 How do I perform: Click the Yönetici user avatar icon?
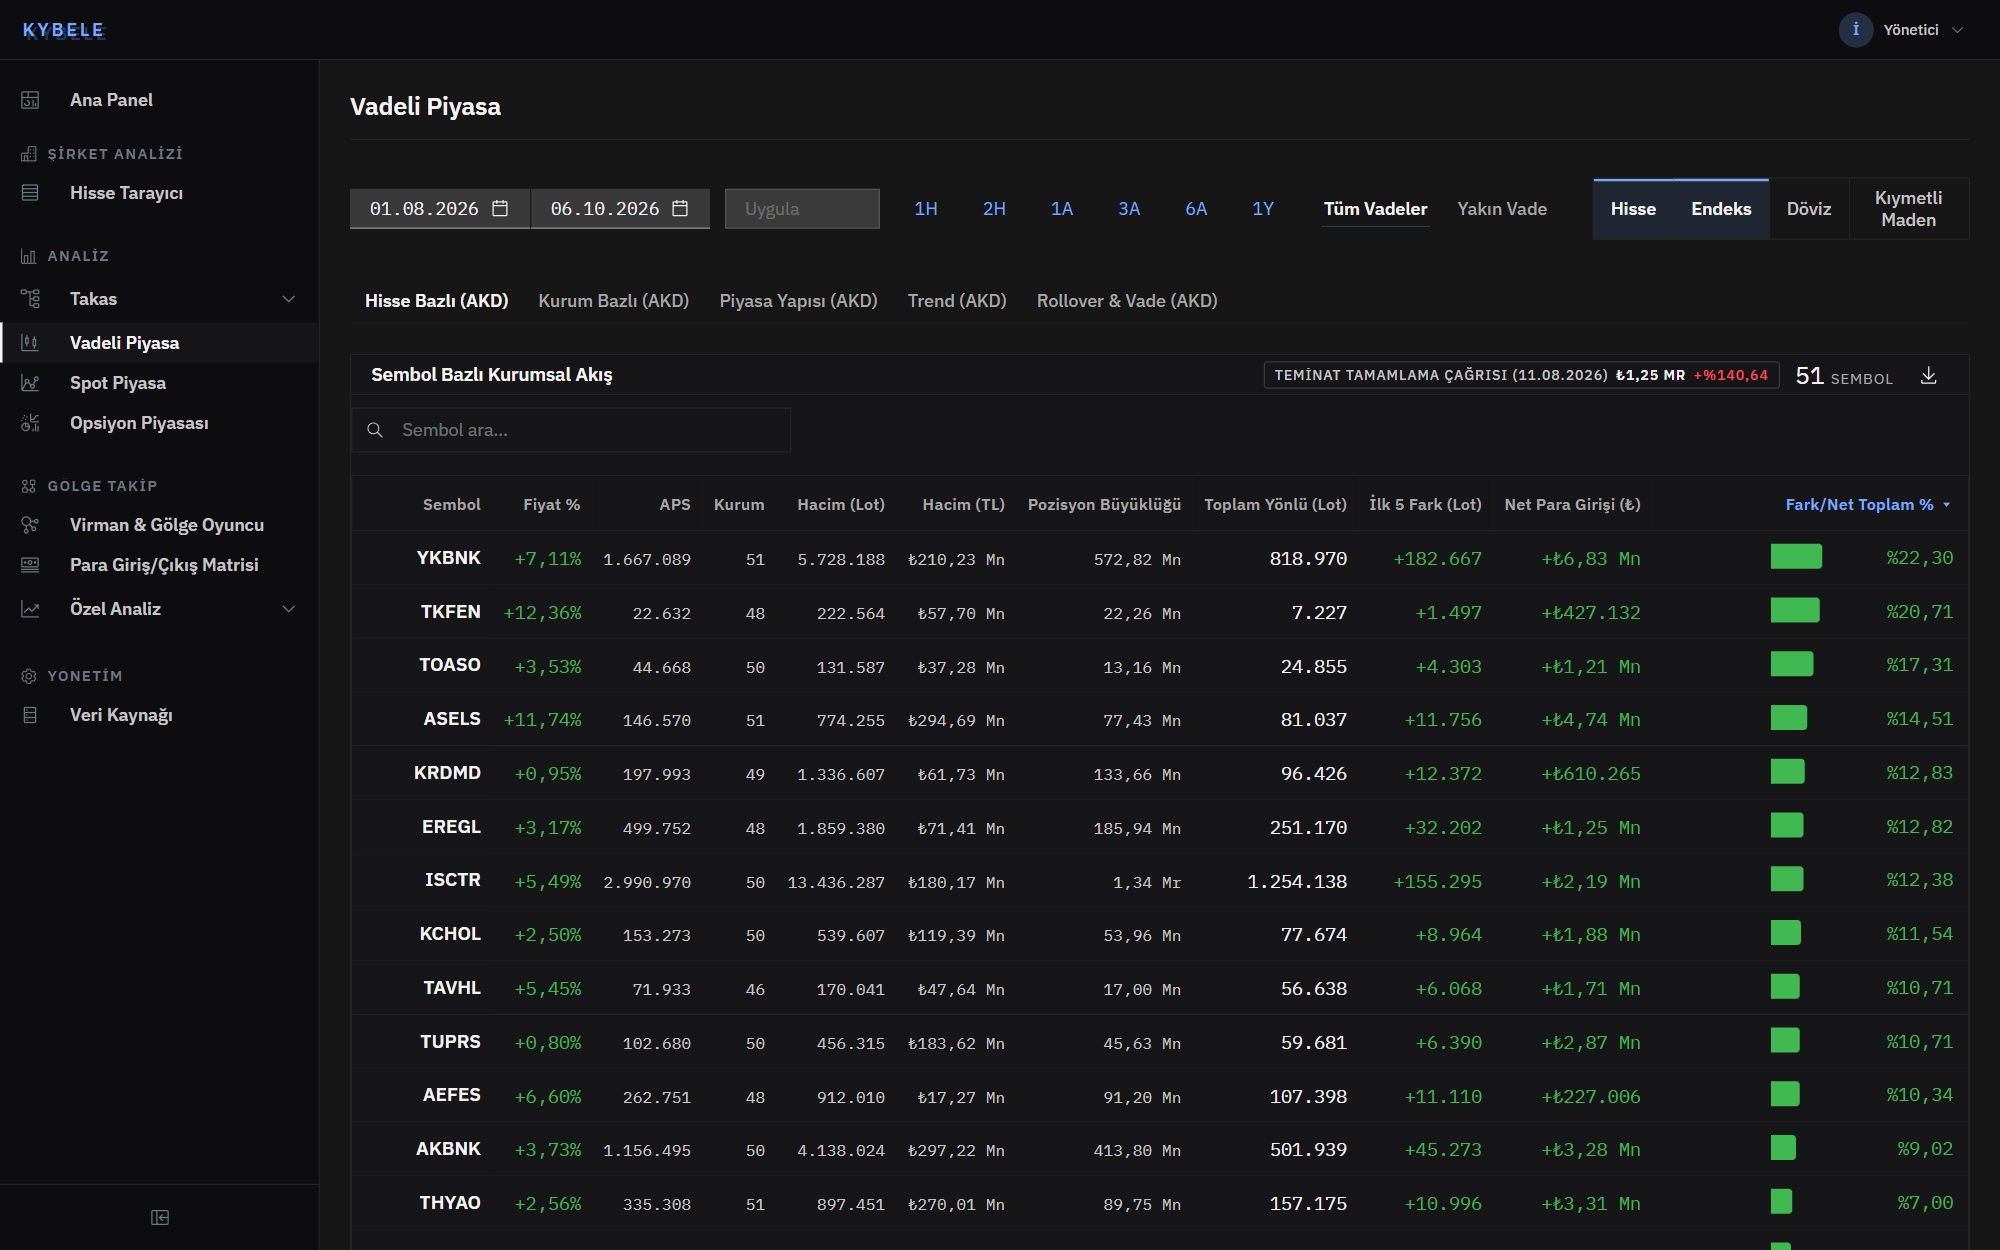coord(1855,30)
